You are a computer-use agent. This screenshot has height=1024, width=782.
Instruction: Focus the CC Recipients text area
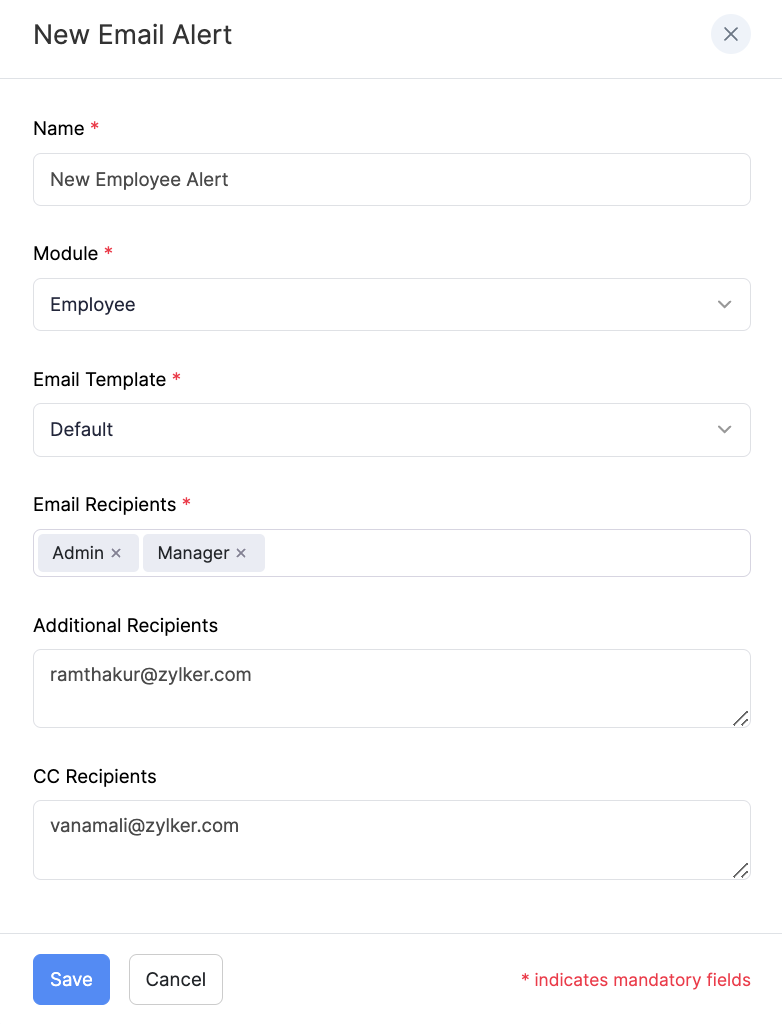(x=391, y=852)
